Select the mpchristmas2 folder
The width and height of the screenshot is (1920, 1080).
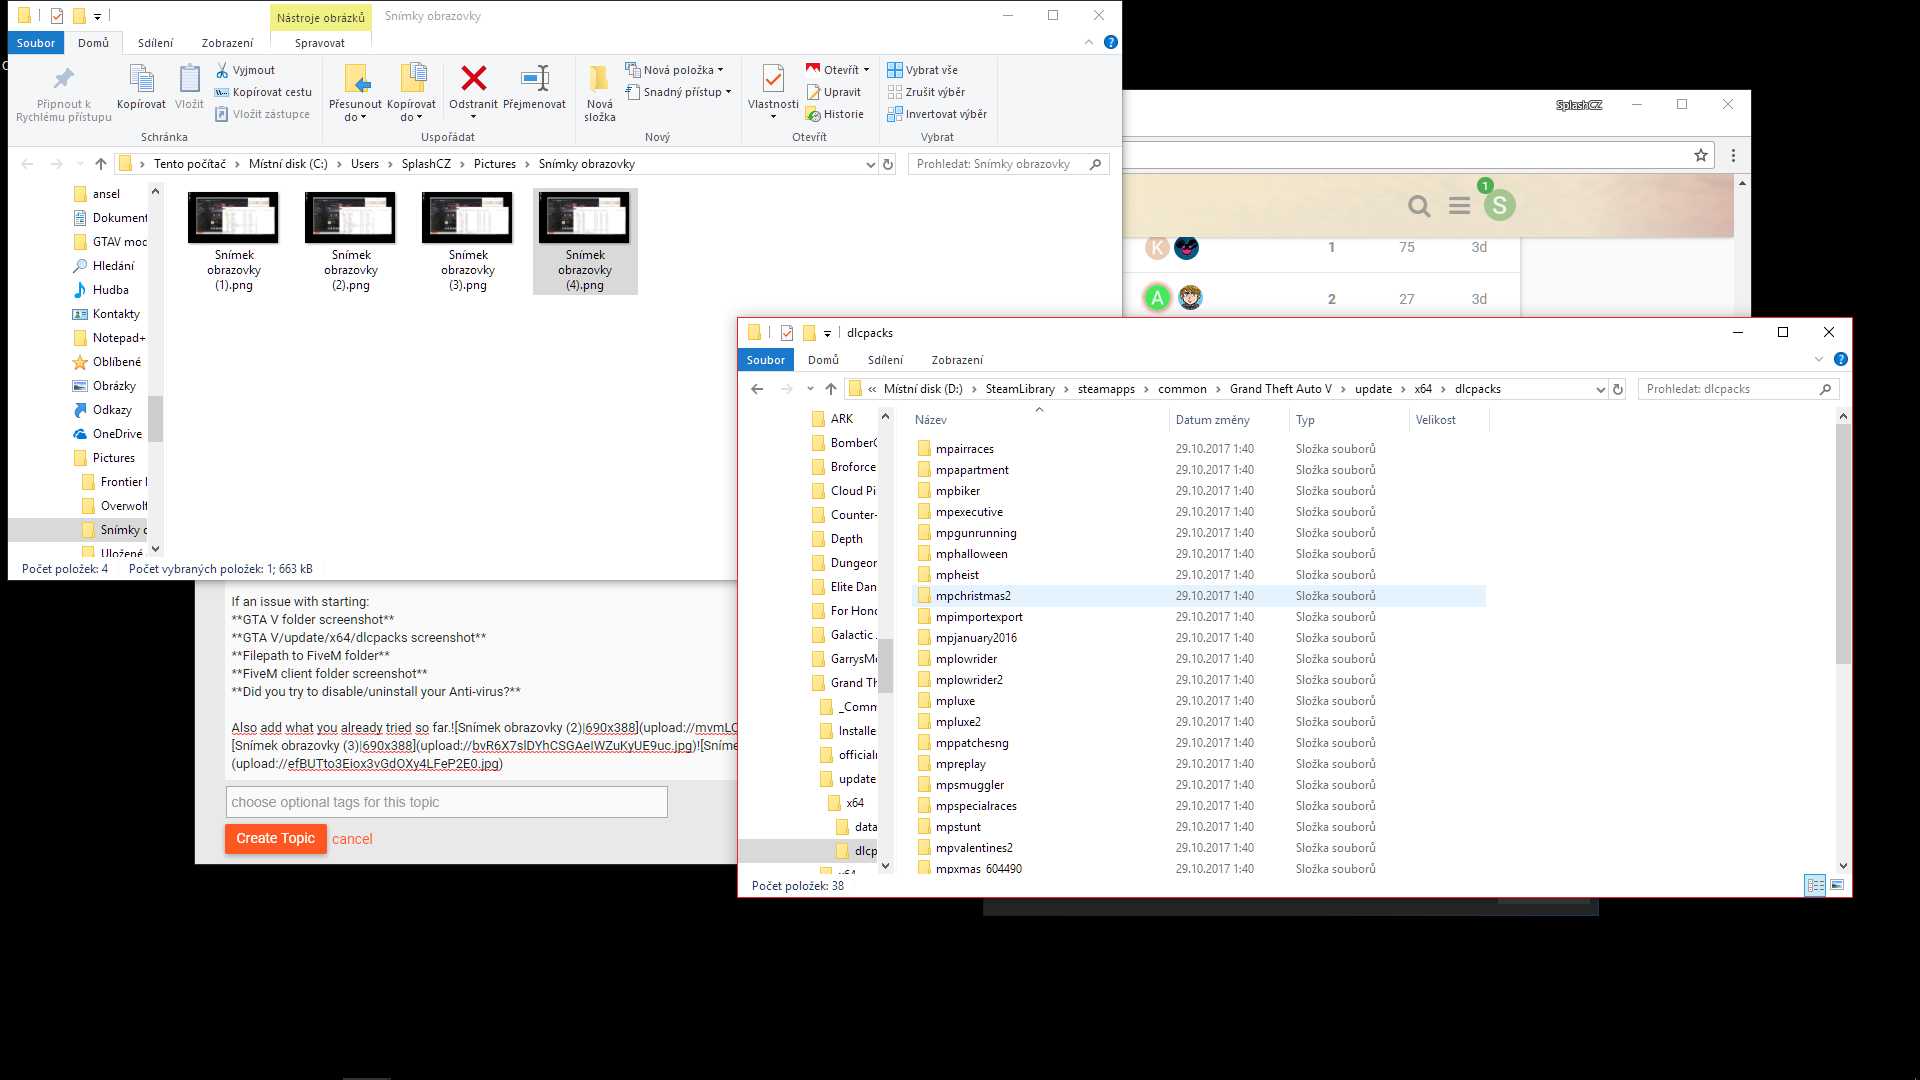(x=1199, y=596)
